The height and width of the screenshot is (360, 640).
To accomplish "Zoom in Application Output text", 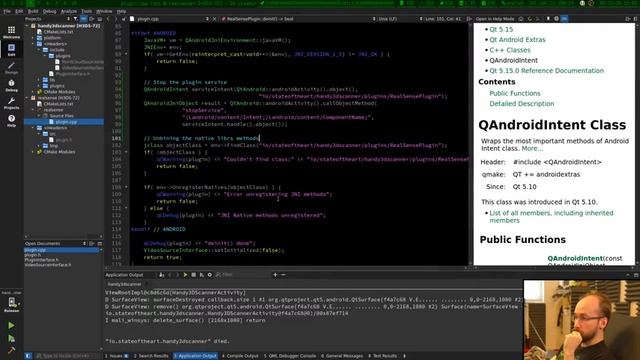I will pyautogui.click(x=275, y=275).
